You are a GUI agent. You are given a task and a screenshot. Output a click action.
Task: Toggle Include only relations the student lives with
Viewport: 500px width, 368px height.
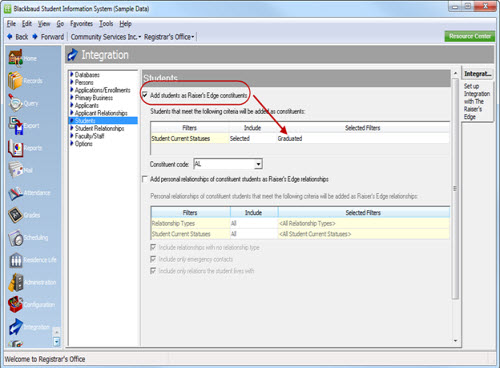coord(153,271)
